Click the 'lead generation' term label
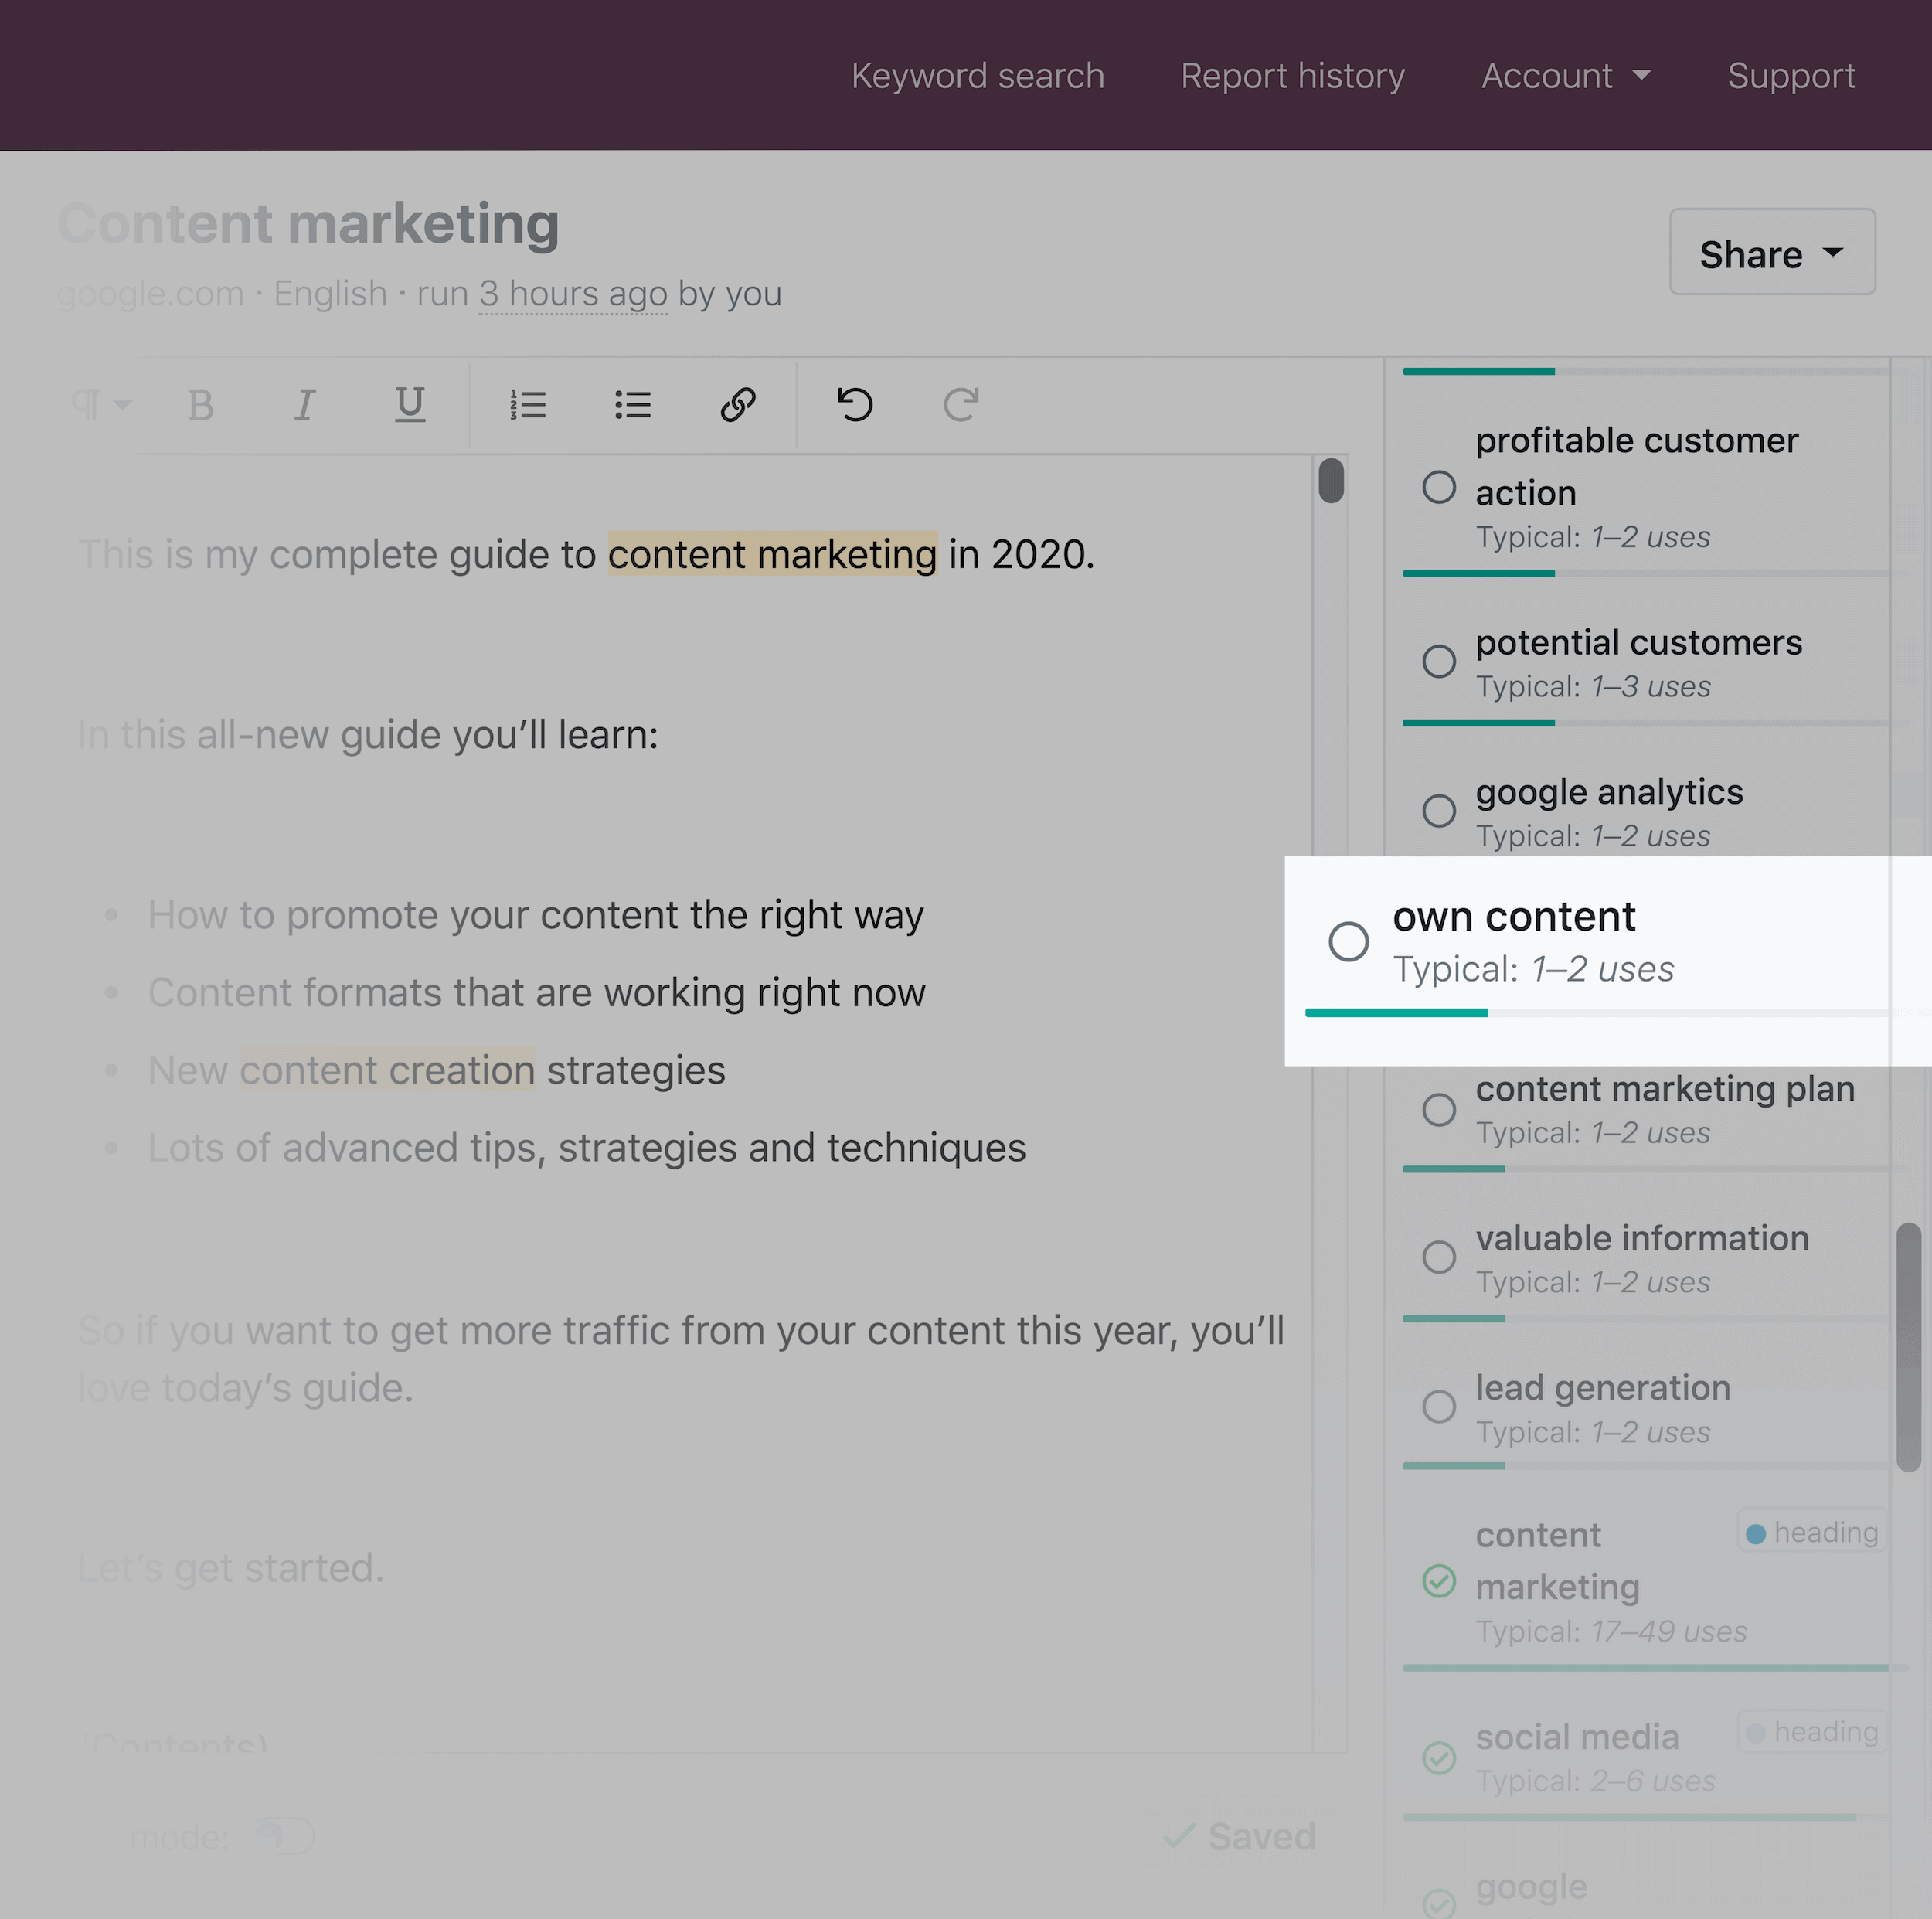Image resolution: width=1932 pixels, height=1919 pixels. click(x=1603, y=1388)
